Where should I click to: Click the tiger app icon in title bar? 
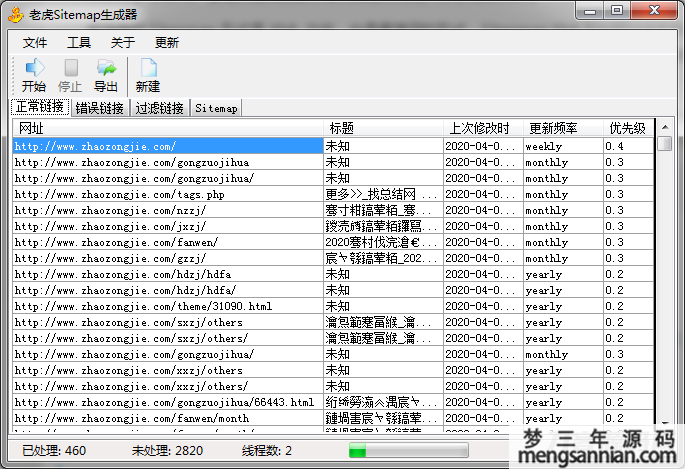[15, 15]
